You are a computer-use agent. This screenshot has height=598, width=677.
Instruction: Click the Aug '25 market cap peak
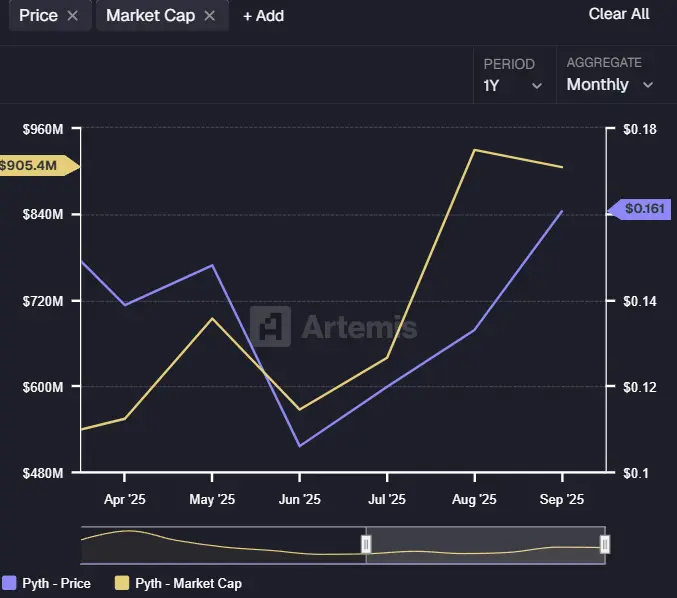[x=474, y=150]
